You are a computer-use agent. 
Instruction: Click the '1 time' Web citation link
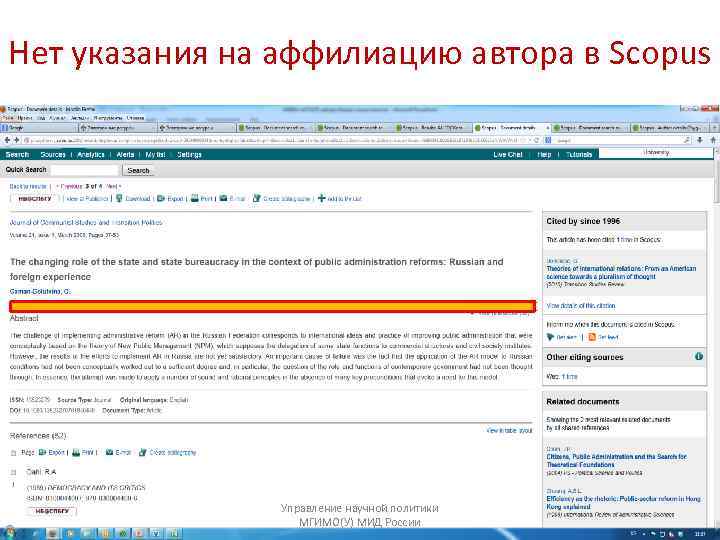click(569, 377)
